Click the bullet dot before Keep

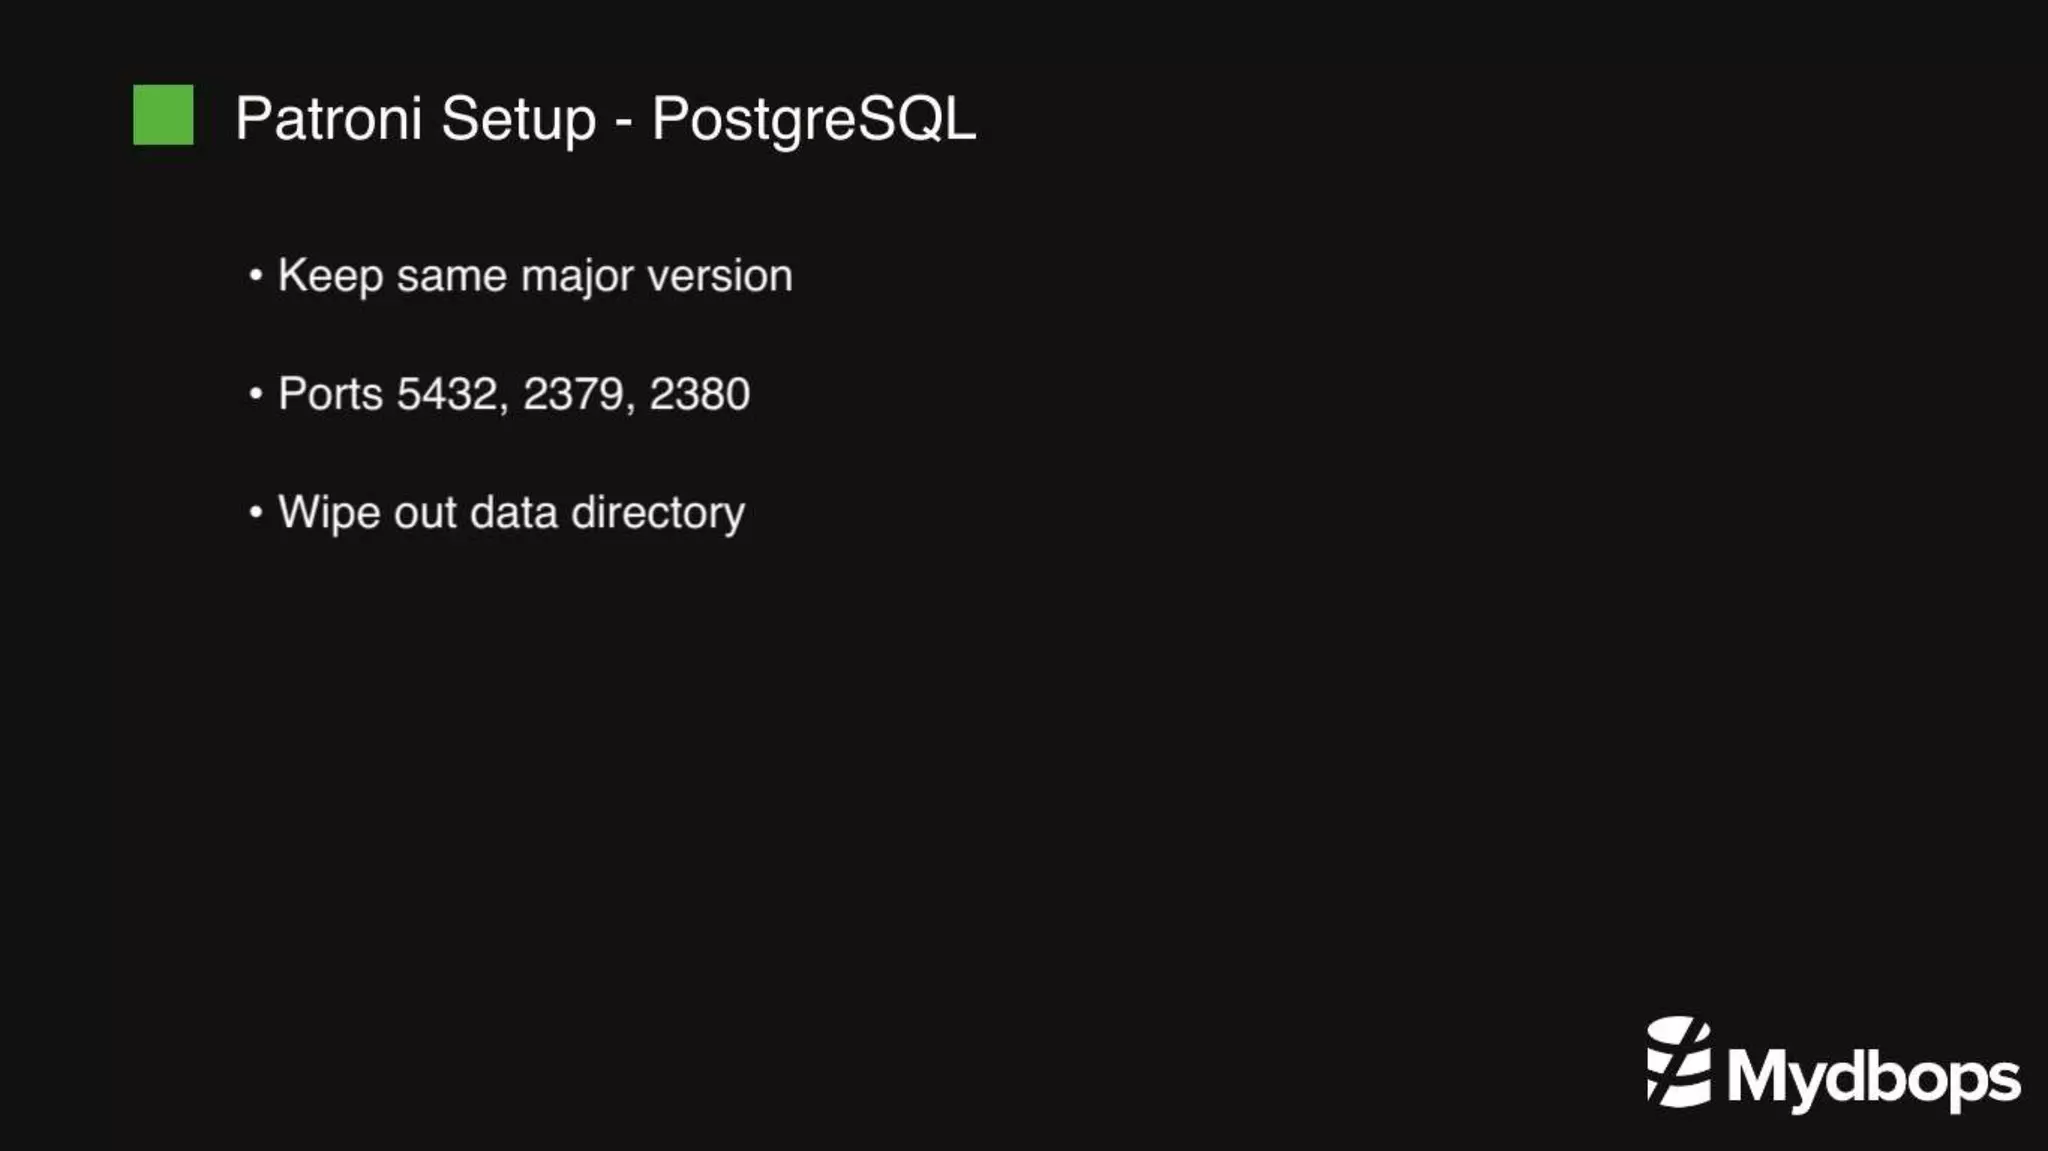tap(256, 274)
